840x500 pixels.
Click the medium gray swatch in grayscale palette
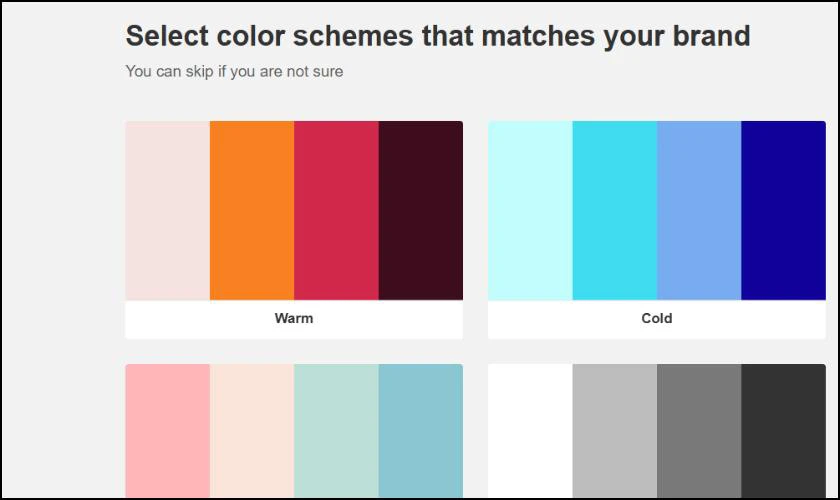[699, 431]
